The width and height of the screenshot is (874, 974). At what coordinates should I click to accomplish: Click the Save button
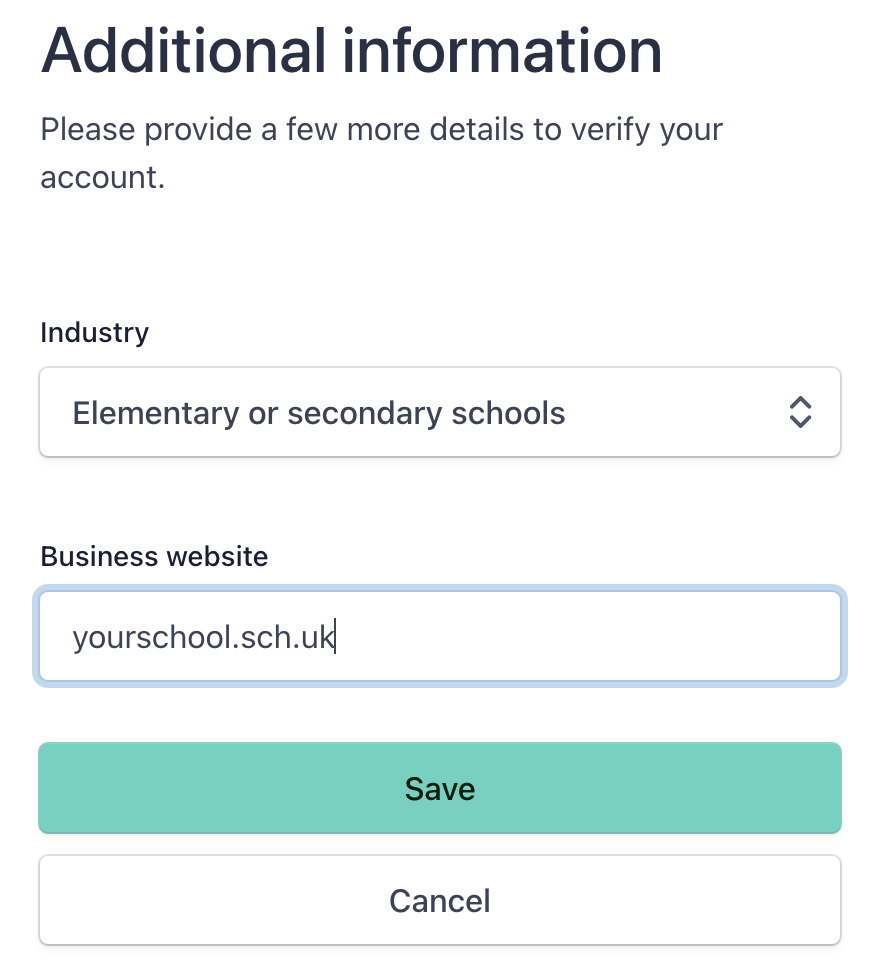coord(440,788)
